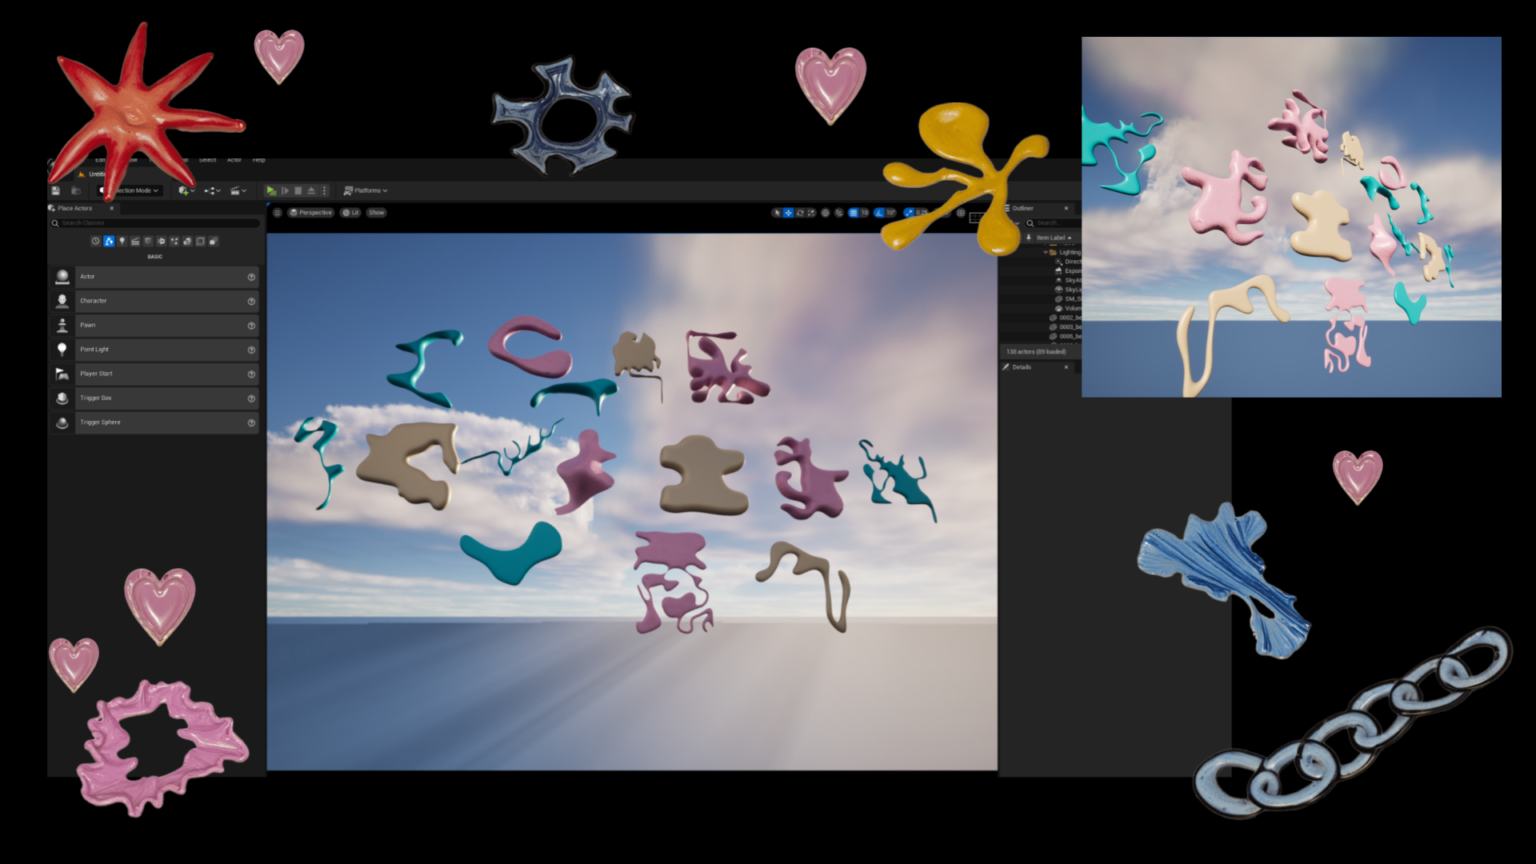Image resolution: width=1536 pixels, height=864 pixels.
Task: Open the Actor menu
Action: pos(234,160)
